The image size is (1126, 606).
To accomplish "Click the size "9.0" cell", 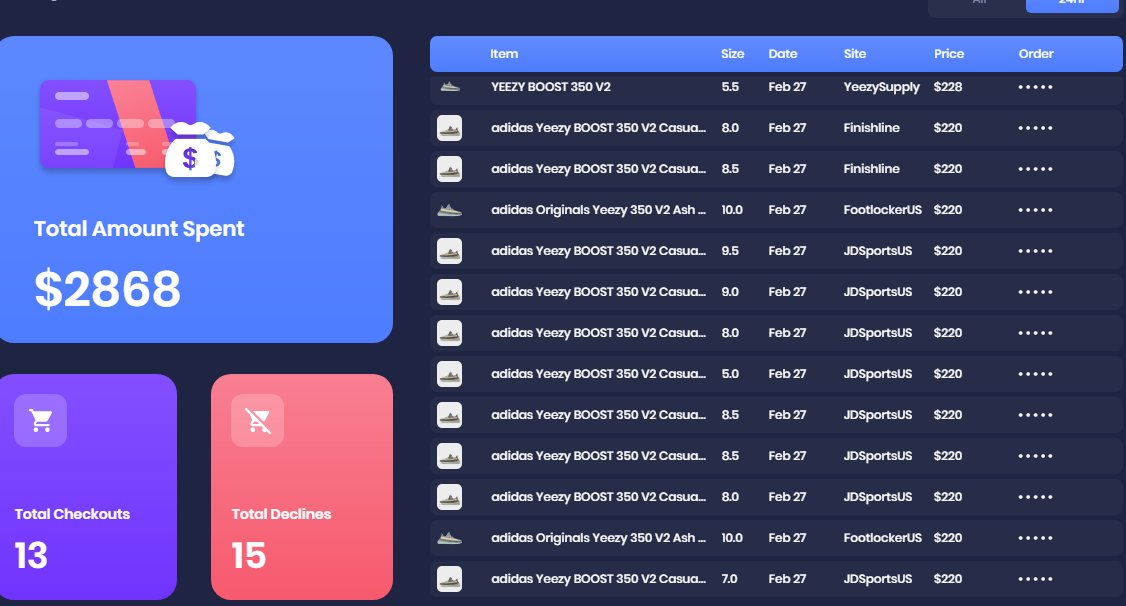I will pos(730,292).
